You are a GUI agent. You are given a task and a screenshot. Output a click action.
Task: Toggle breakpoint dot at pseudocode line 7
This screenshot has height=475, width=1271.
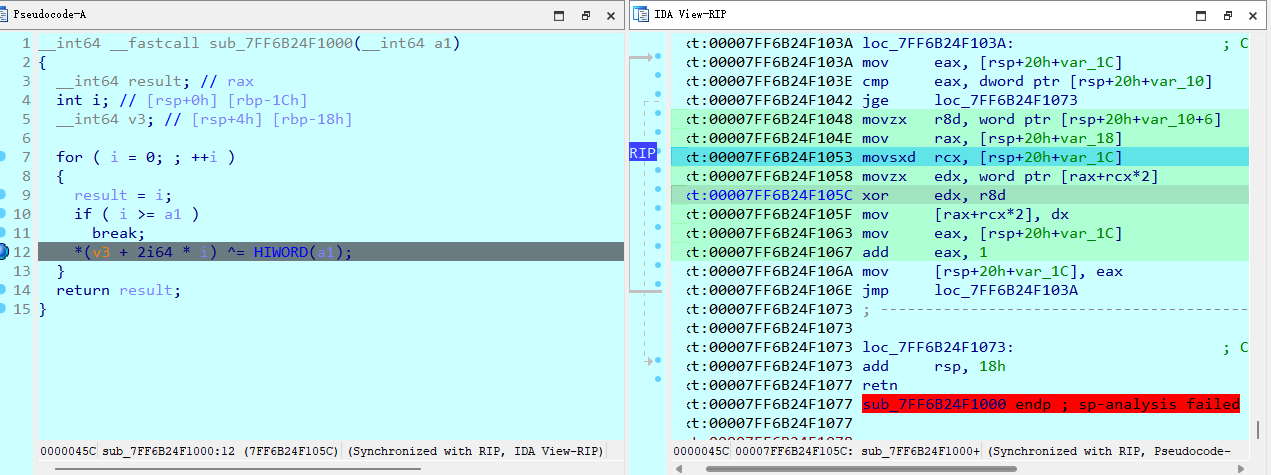point(4,157)
